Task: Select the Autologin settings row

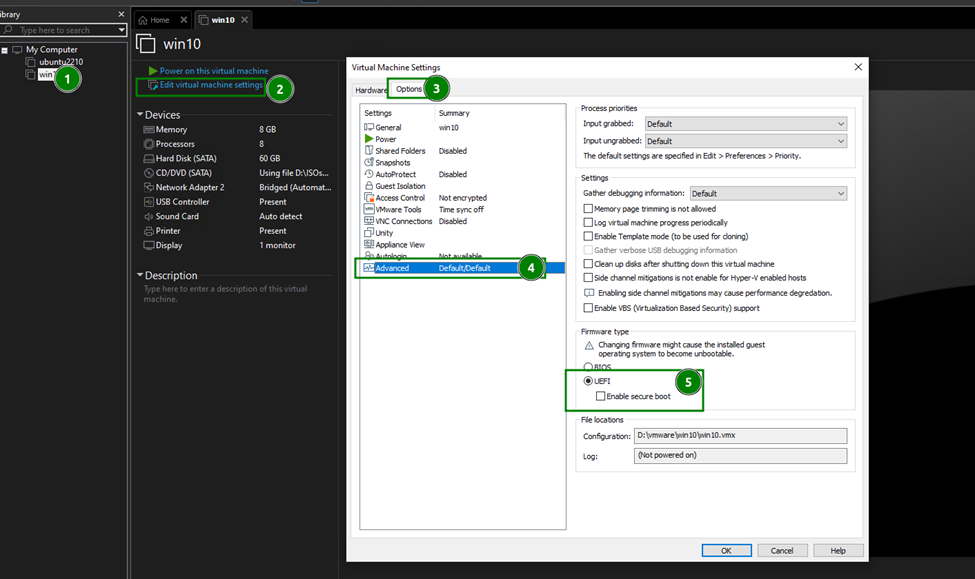Action: tap(462, 256)
